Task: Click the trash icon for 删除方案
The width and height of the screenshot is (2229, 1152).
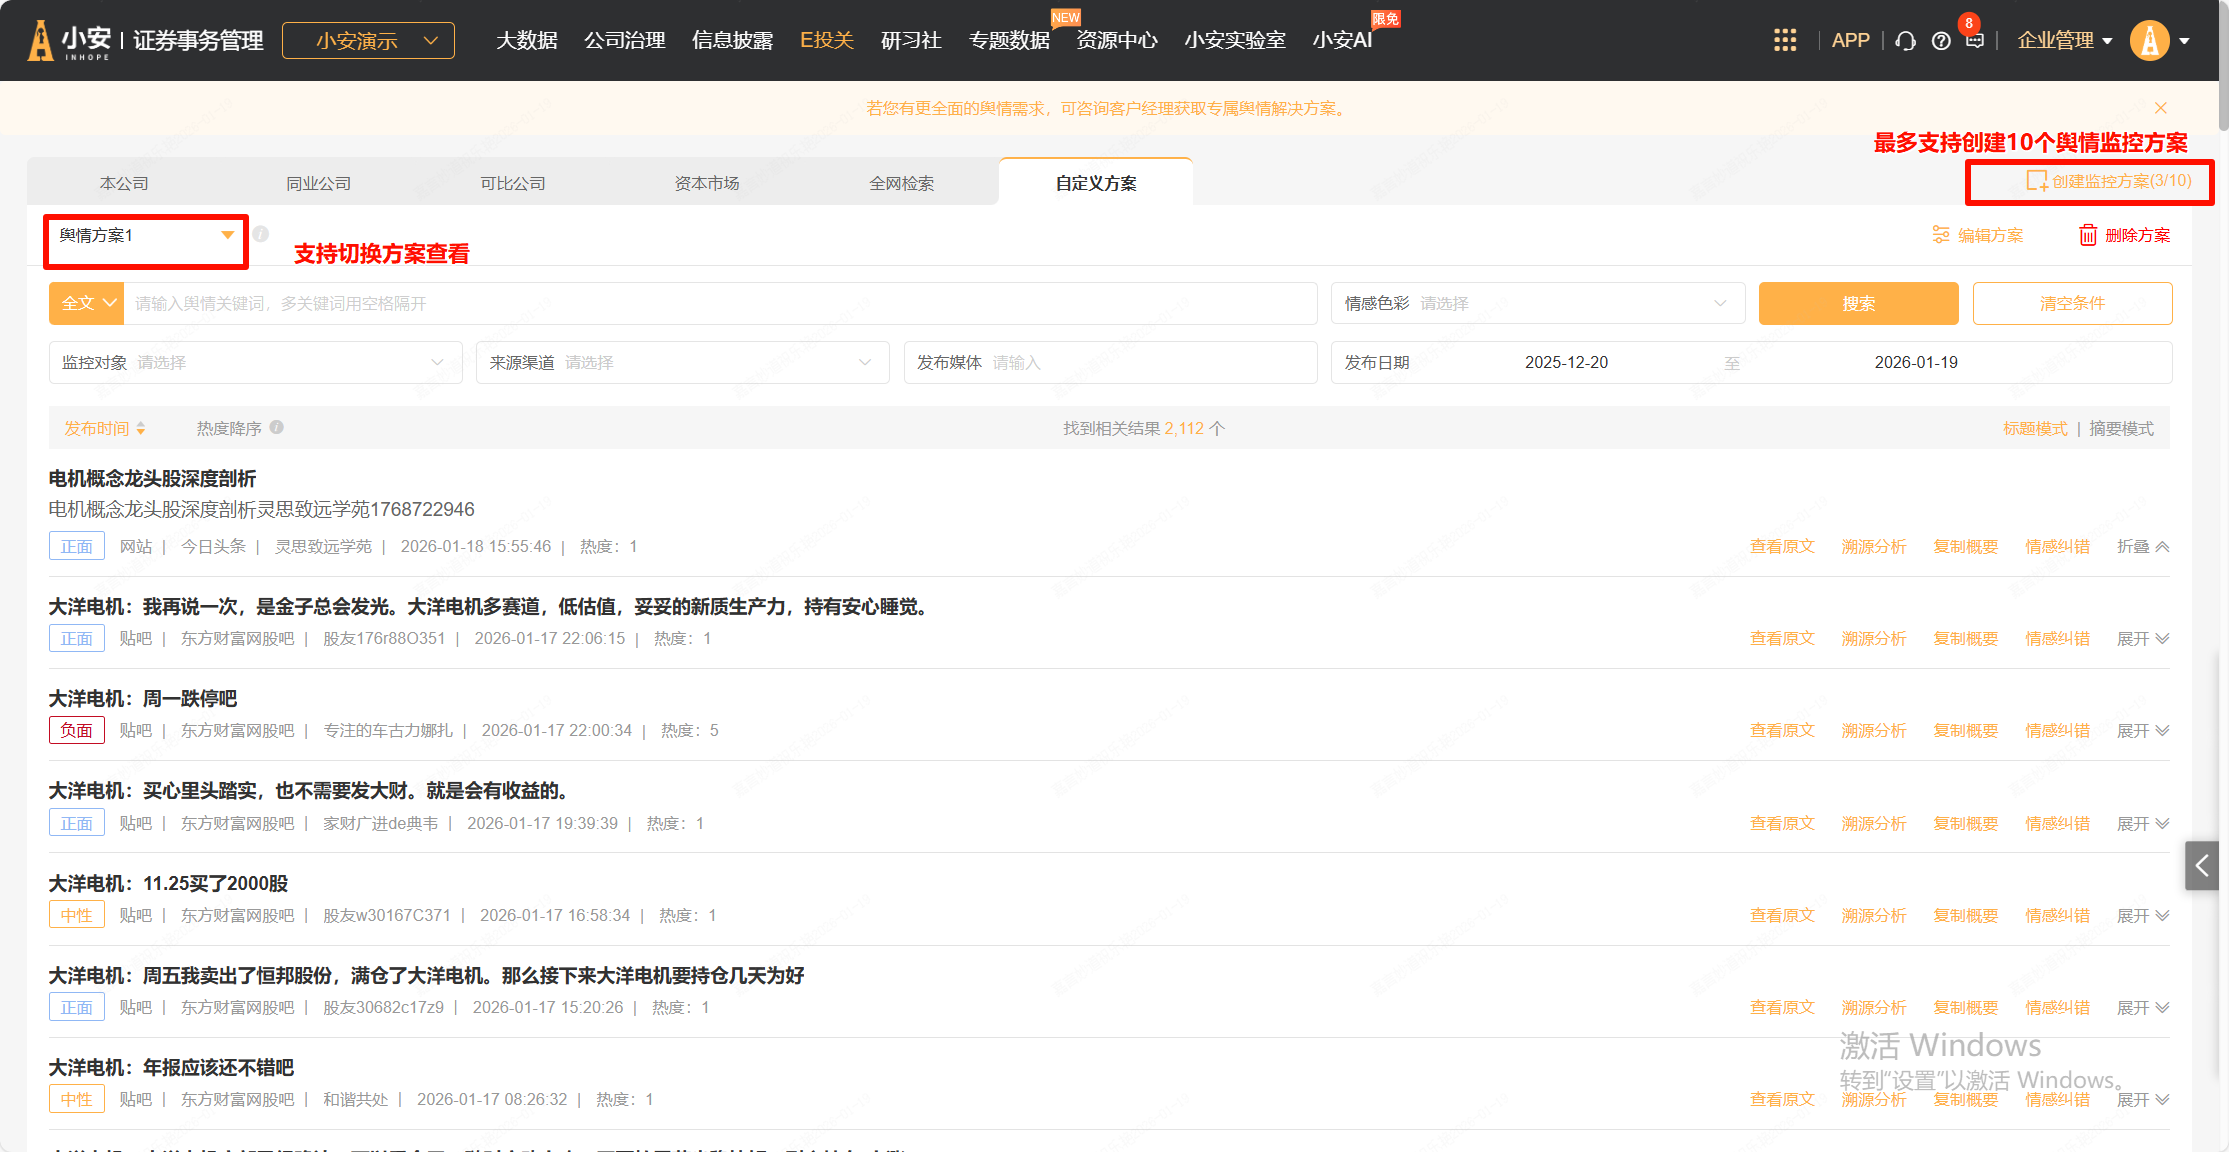Action: pos(2088,235)
